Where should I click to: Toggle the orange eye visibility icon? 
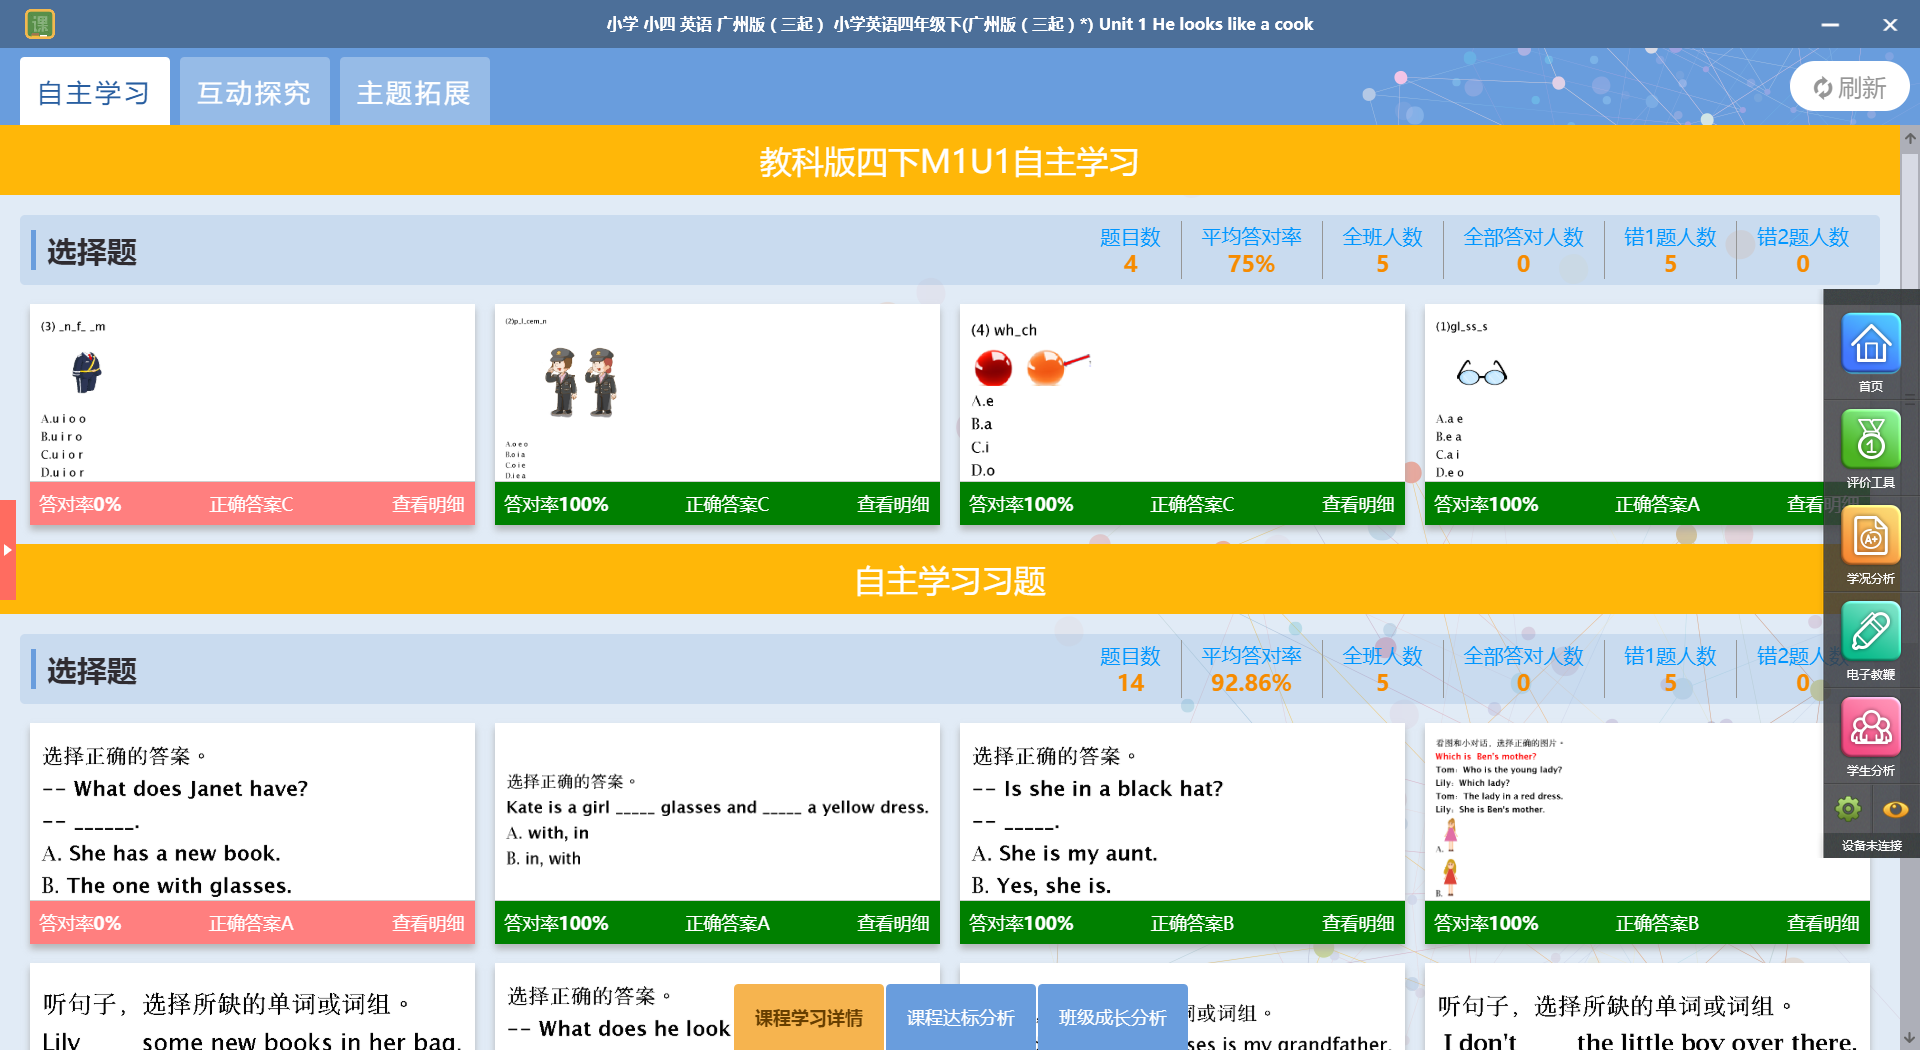pyautogui.click(x=1895, y=809)
